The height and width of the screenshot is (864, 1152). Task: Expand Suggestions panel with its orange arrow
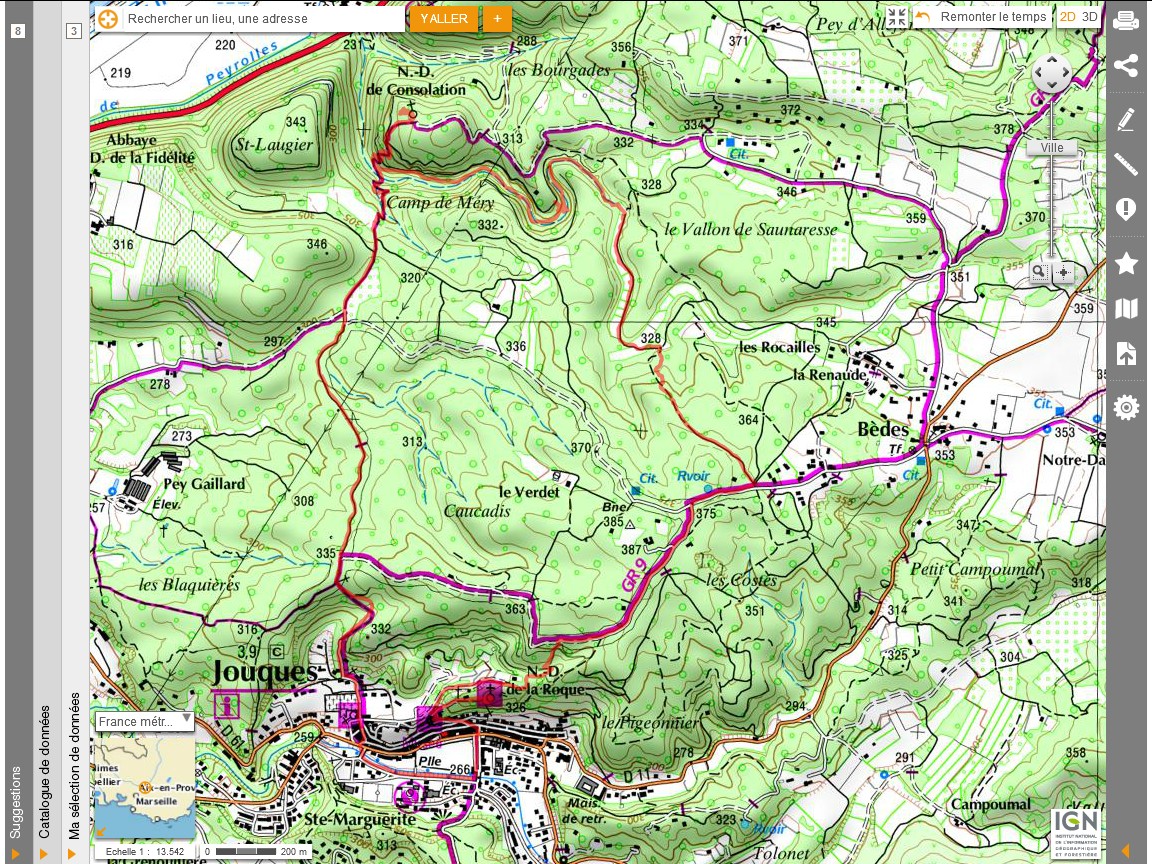[15, 854]
